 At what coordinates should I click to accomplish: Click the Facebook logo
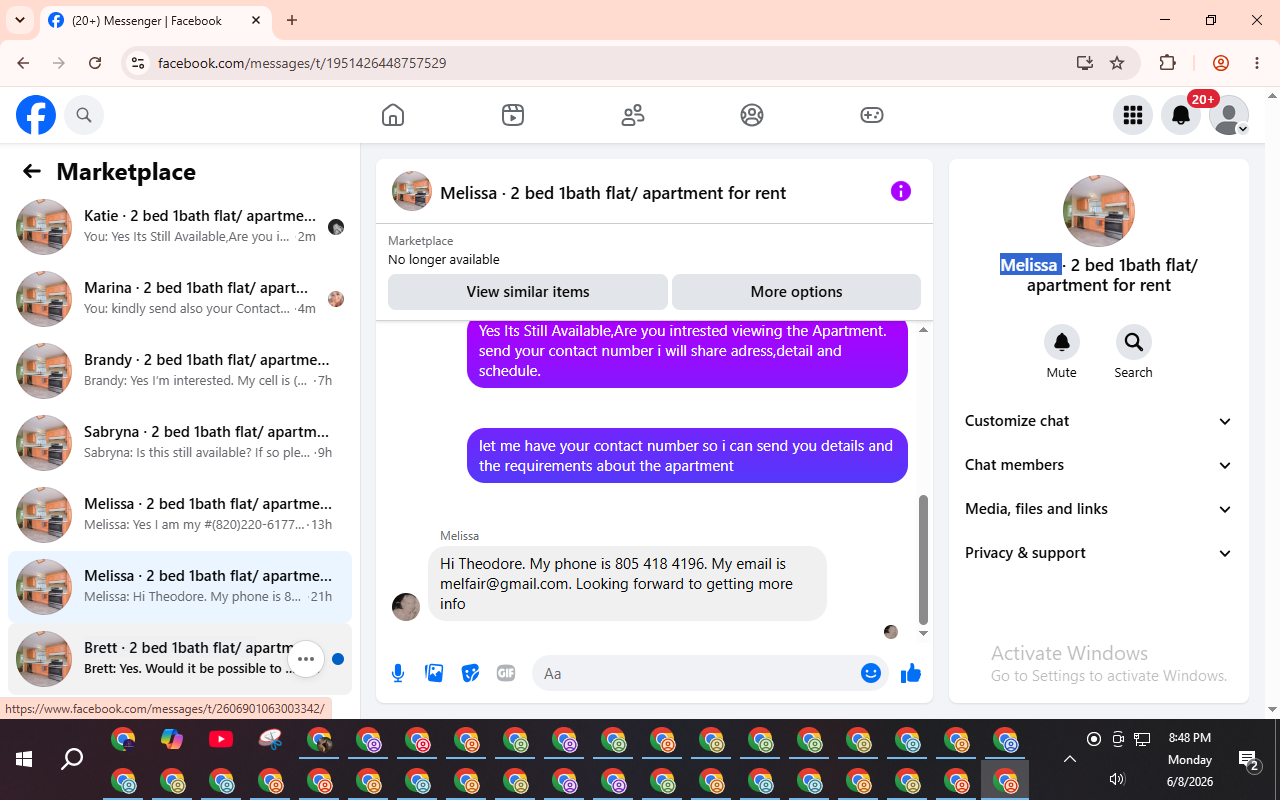[36, 115]
